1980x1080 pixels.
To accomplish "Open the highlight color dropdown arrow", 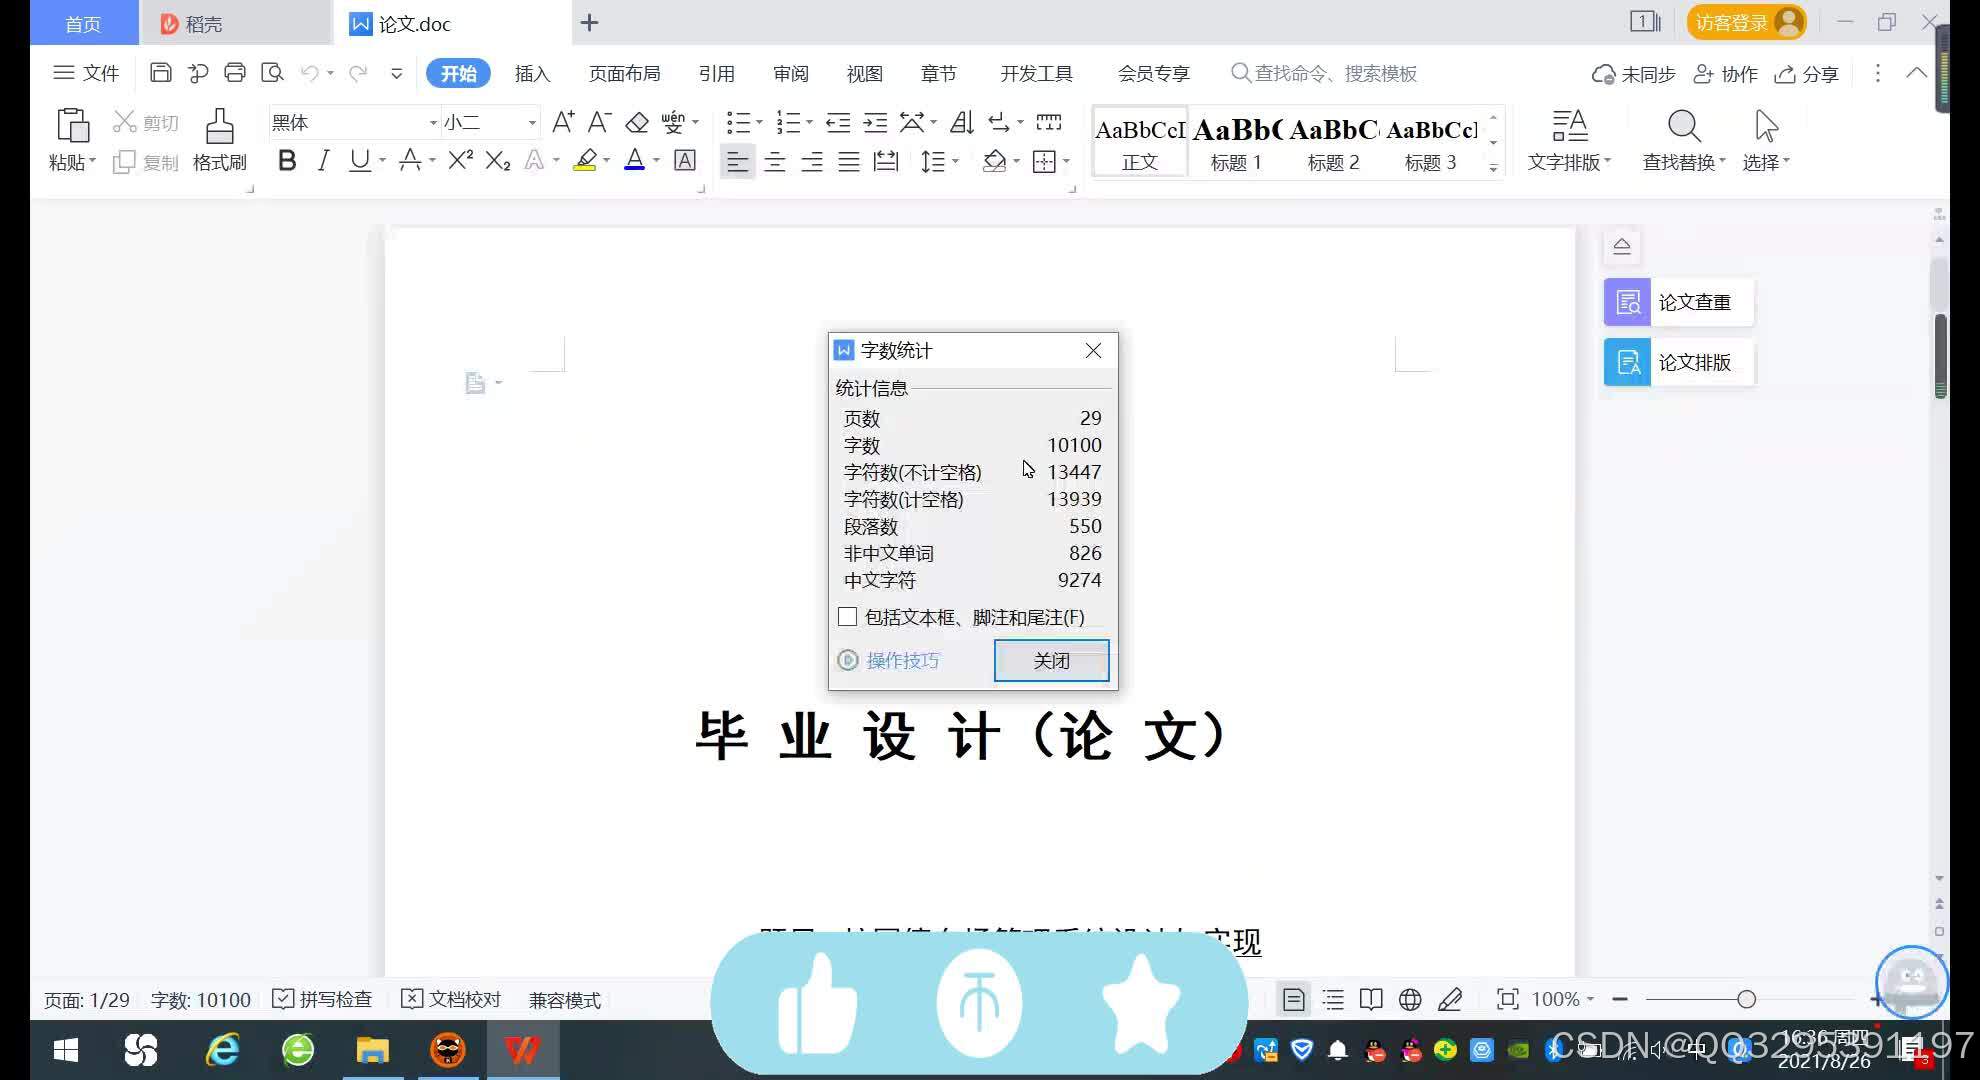I will pyautogui.click(x=607, y=161).
